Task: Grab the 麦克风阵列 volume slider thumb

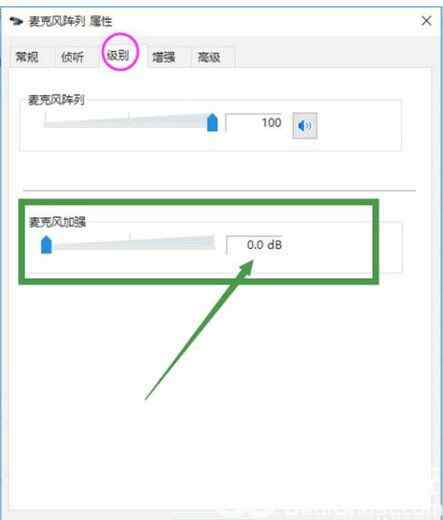Action: tap(212, 122)
